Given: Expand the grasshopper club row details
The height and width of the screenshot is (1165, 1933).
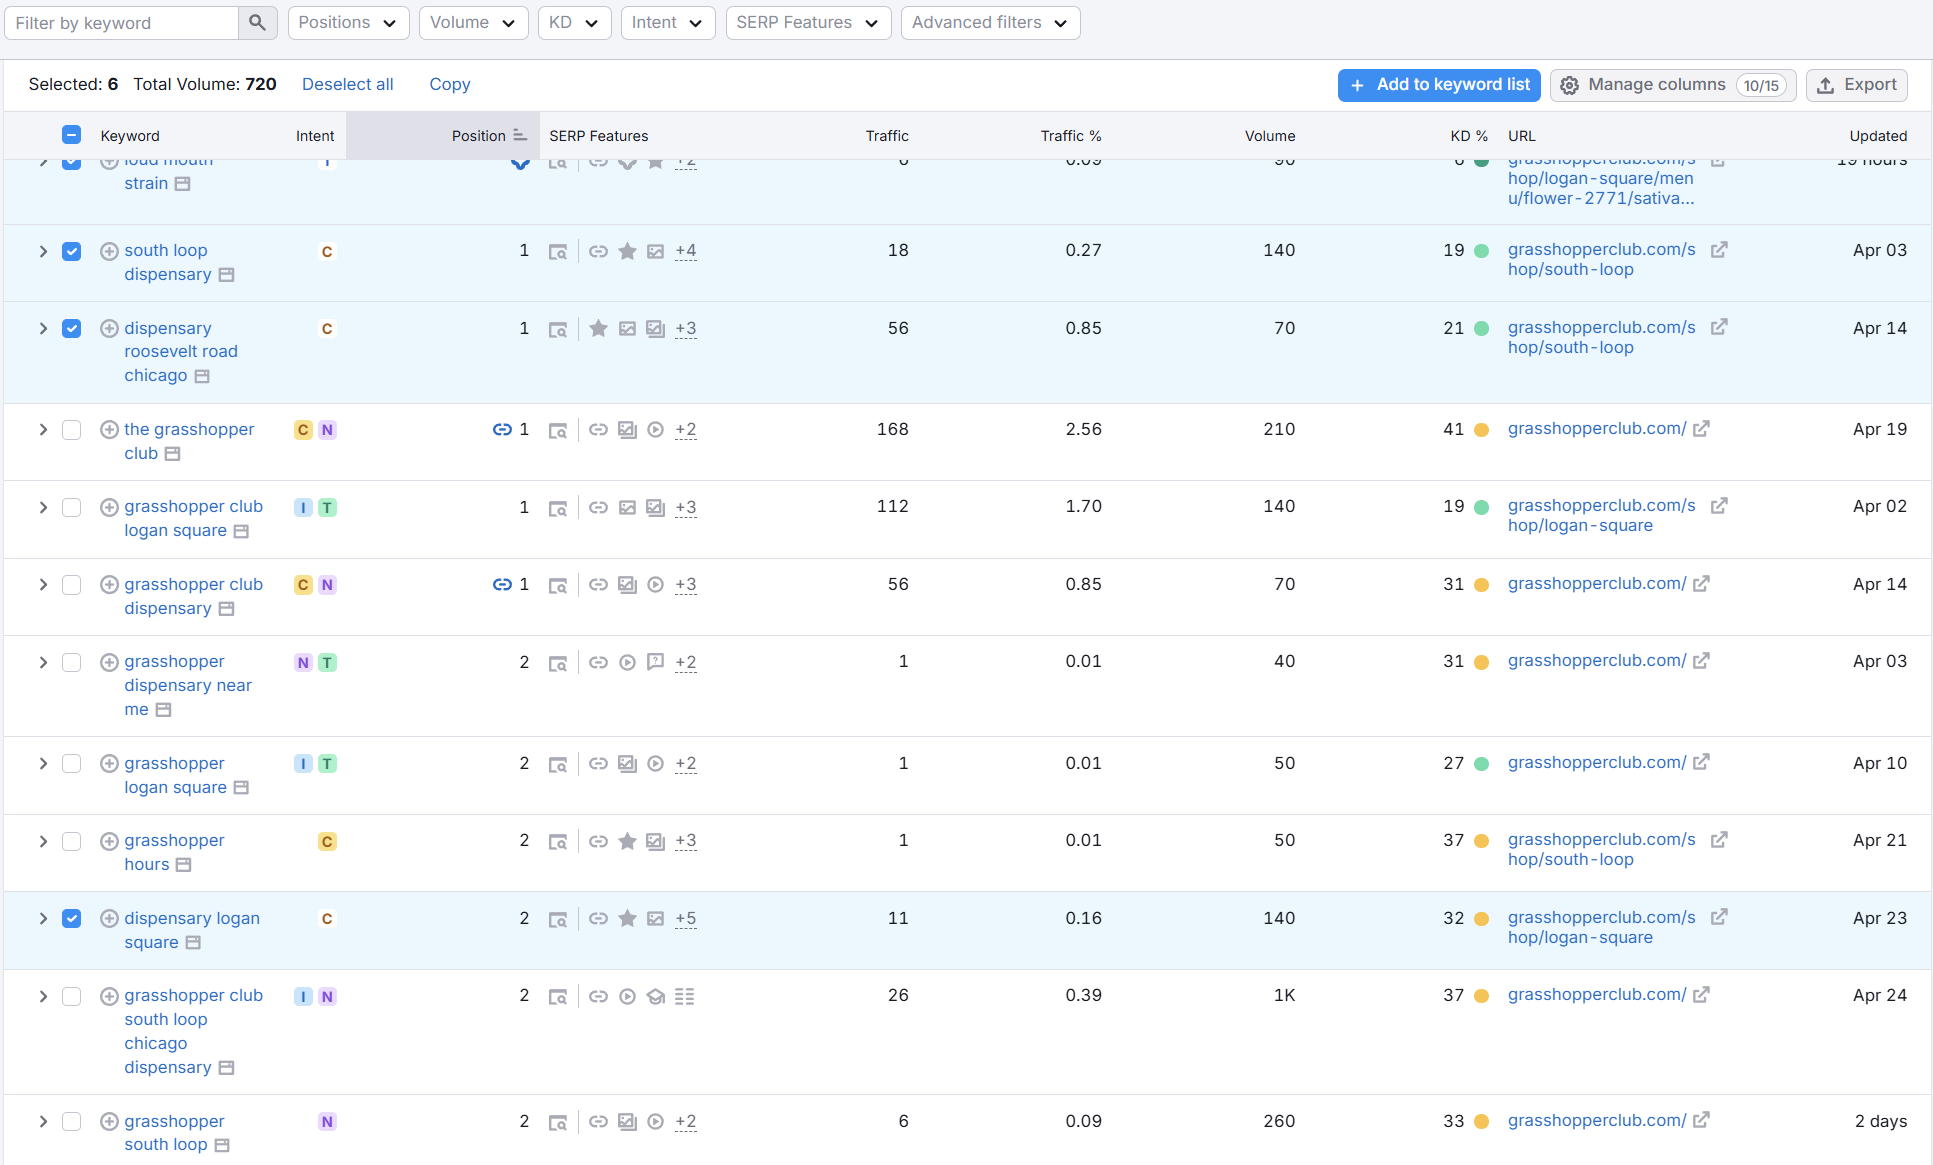Looking at the screenshot, I should pyautogui.click(x=43, y=430).
